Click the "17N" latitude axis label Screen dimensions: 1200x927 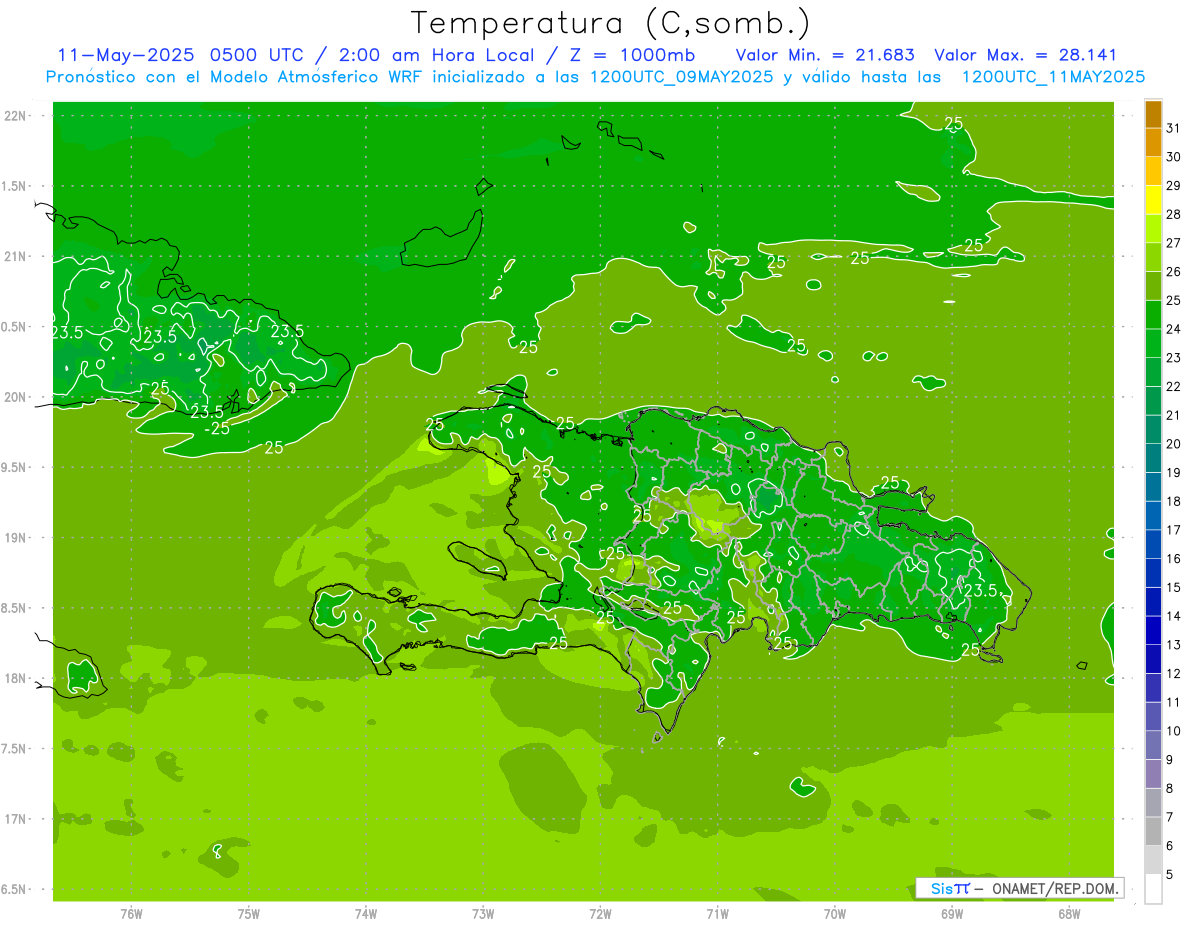point(15,819)
